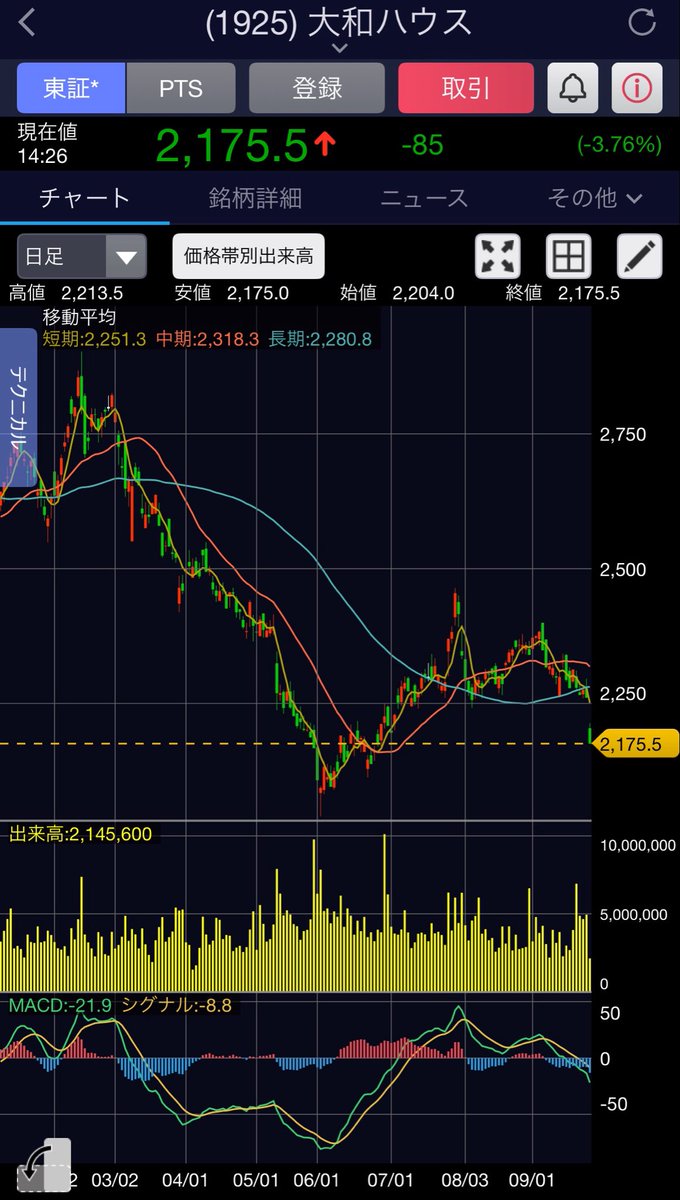
Task: Tap the 2,500 price axis label
Action: point(623,569)
